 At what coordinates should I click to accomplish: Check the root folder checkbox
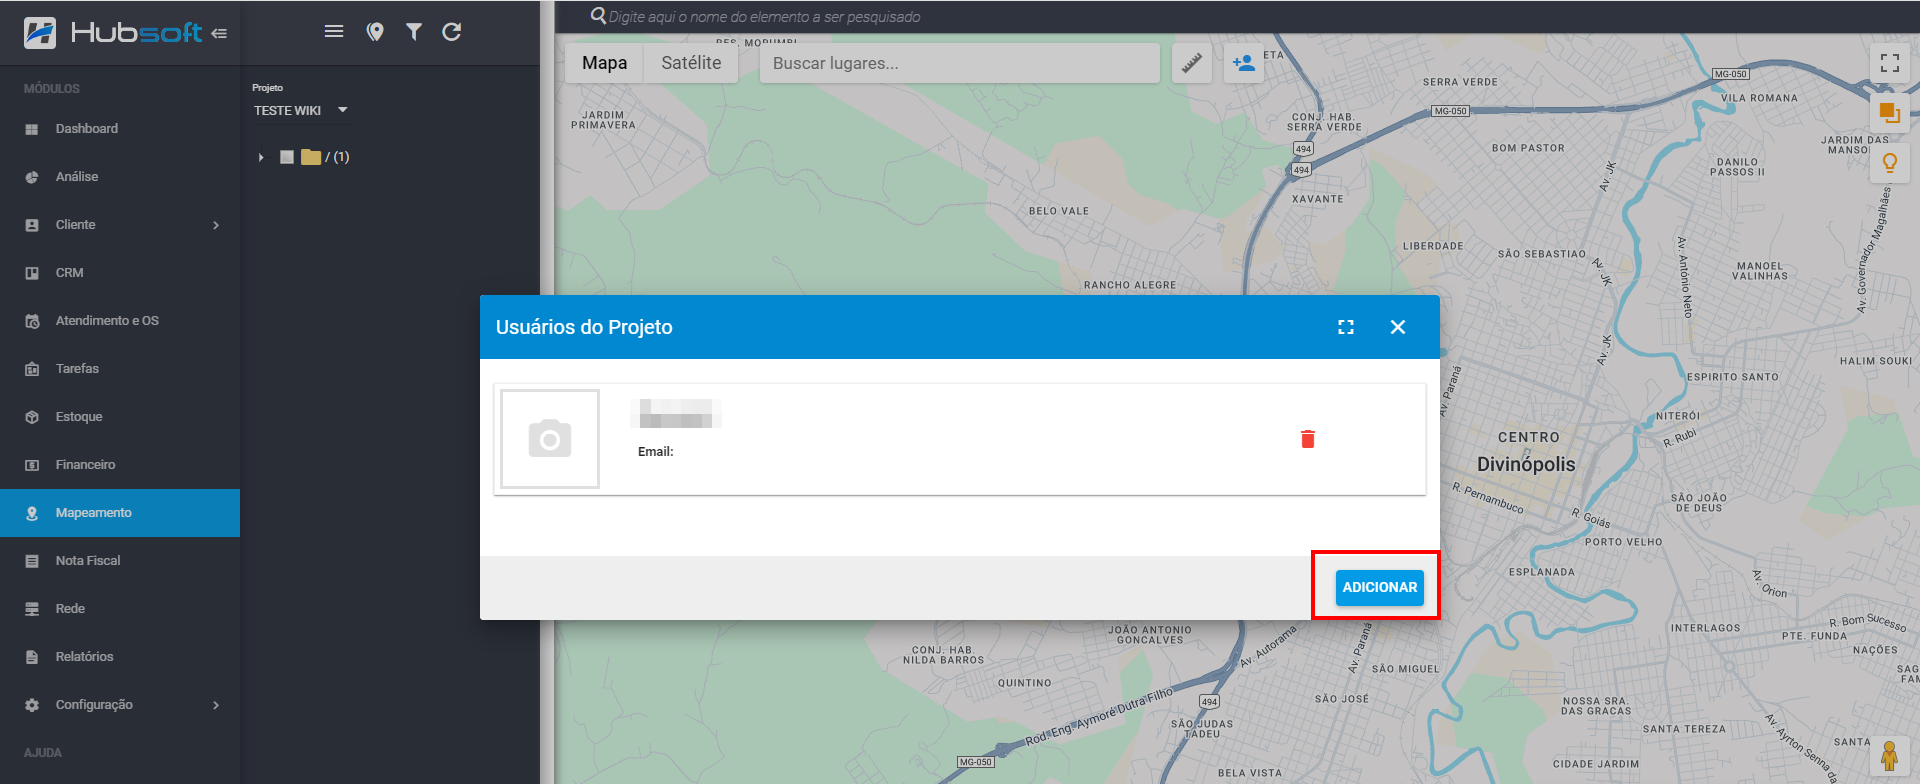(287, 157)
